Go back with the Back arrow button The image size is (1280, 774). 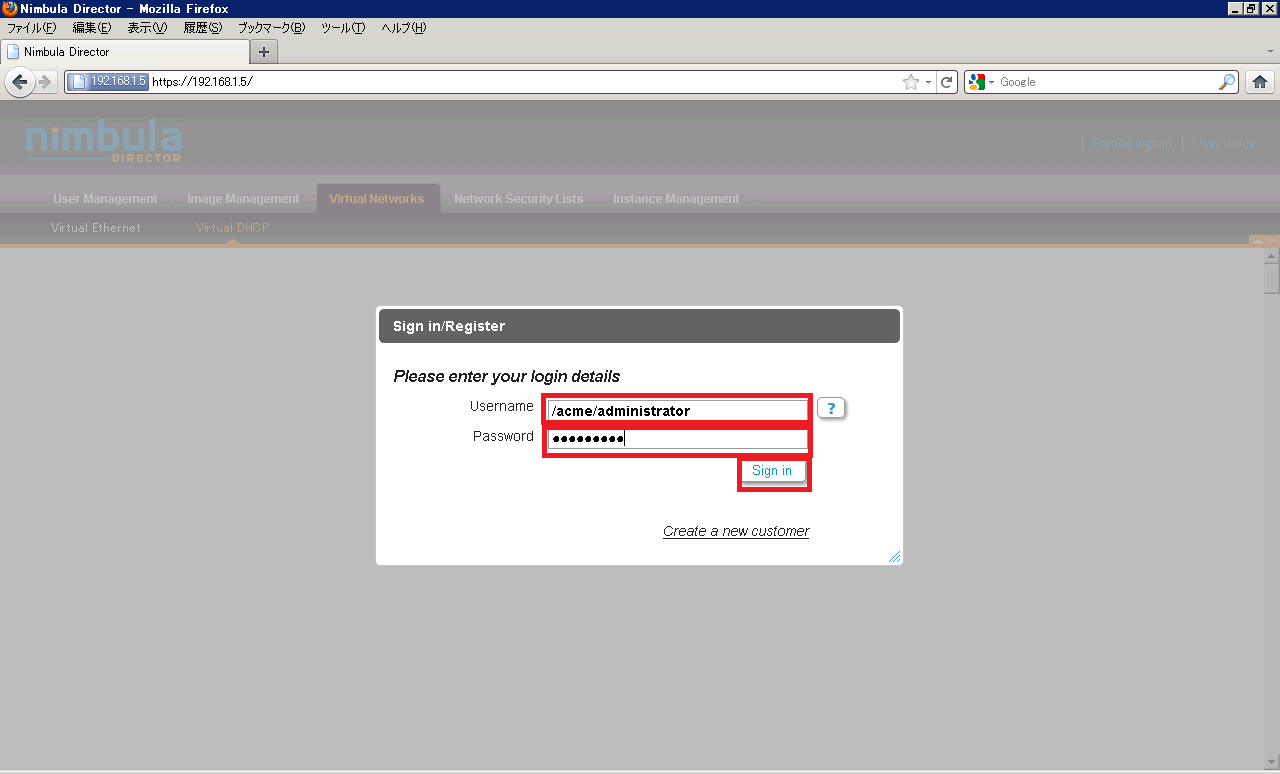(x=20, y=82)
